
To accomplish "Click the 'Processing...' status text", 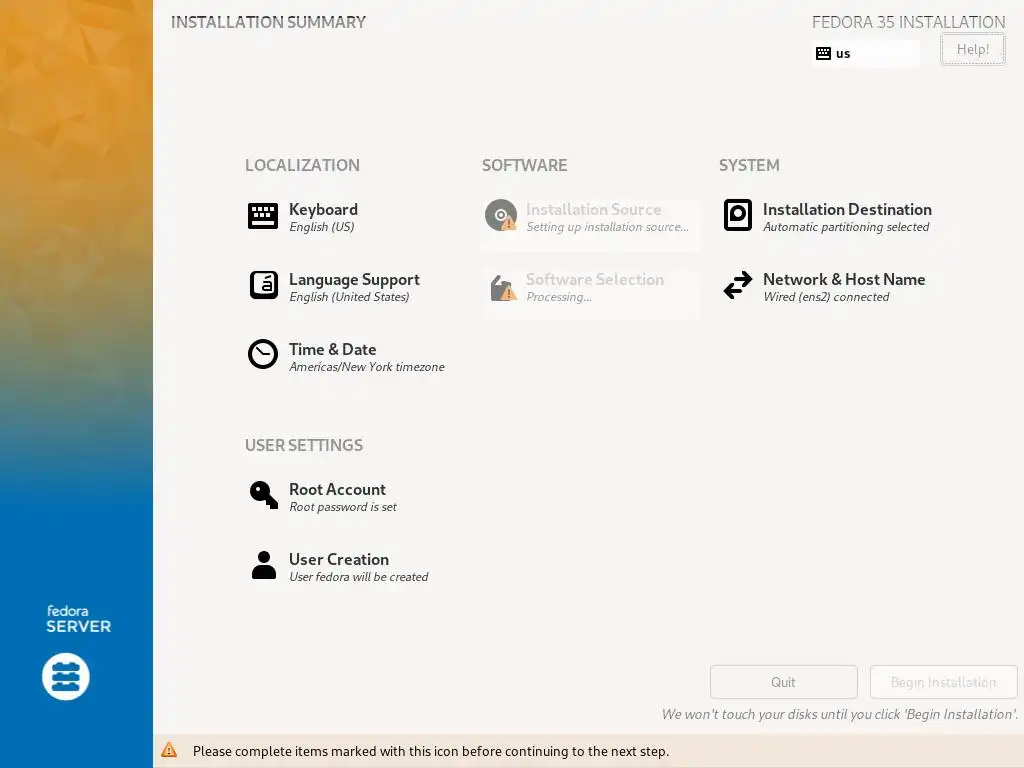I will (x=559, y=296).
